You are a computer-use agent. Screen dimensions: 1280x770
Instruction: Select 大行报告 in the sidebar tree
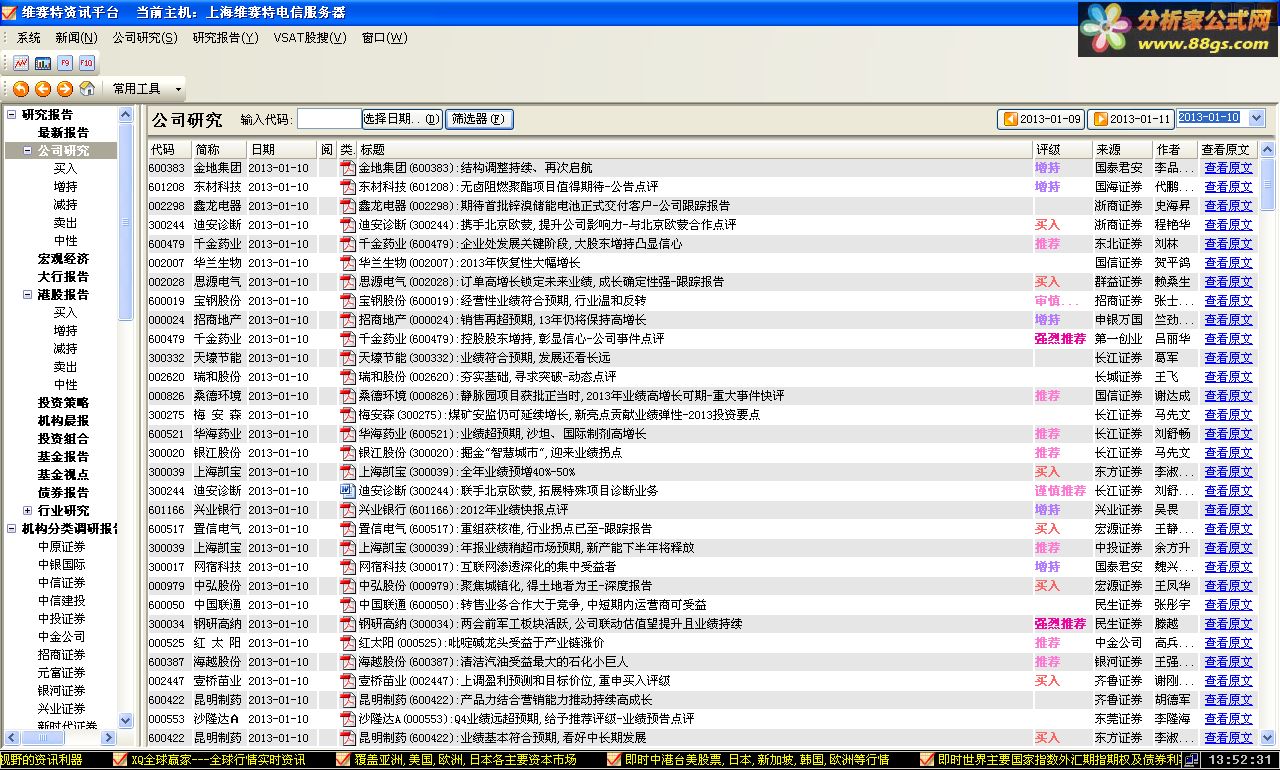[x=63, y=277]
